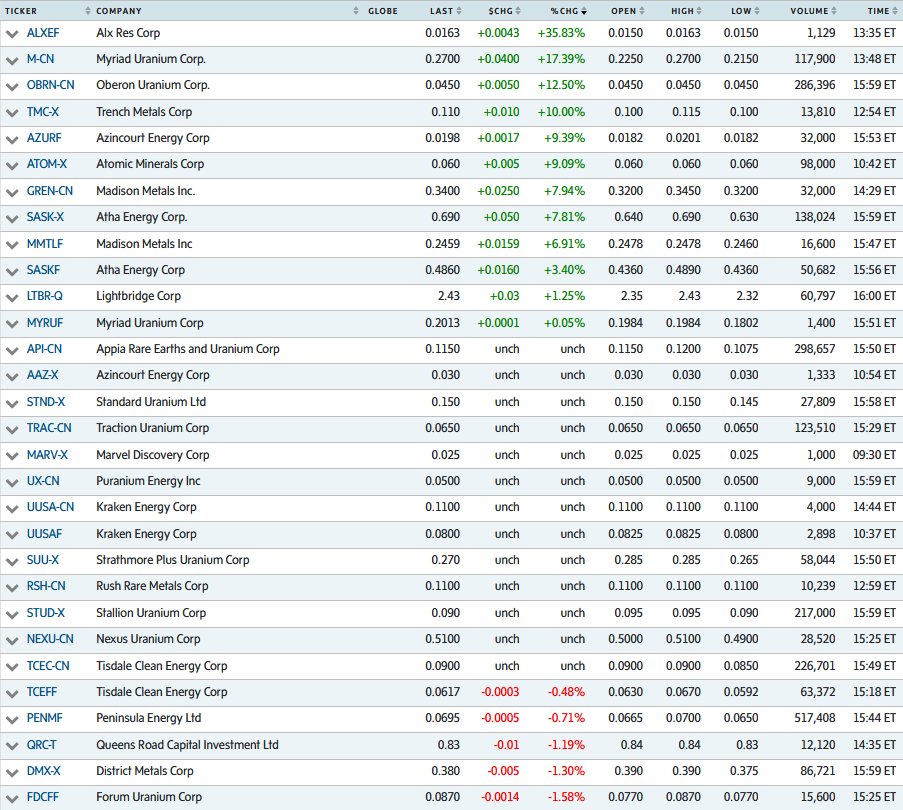Image resolution: width=903 pixels, height=810 pixels.
Task: Click the GLOBE column header
Action: pyautogui.click(x=382, y=11)
